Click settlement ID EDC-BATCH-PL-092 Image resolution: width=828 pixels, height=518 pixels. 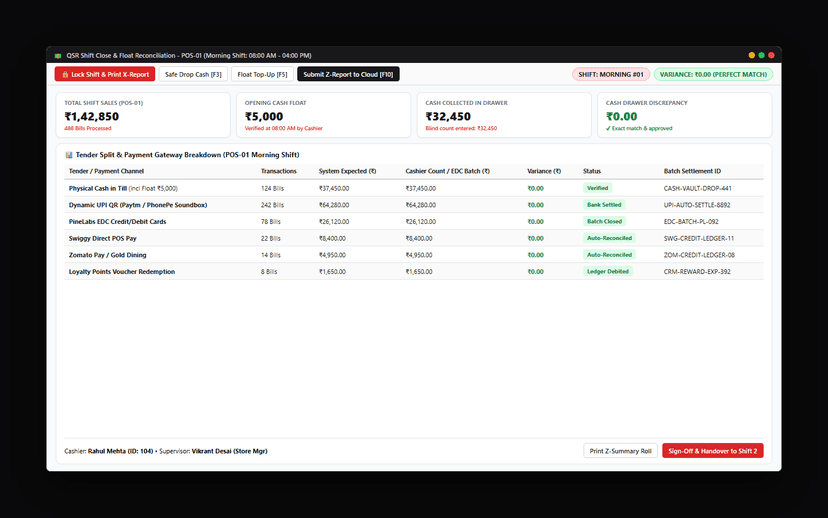tap(691, 222)
